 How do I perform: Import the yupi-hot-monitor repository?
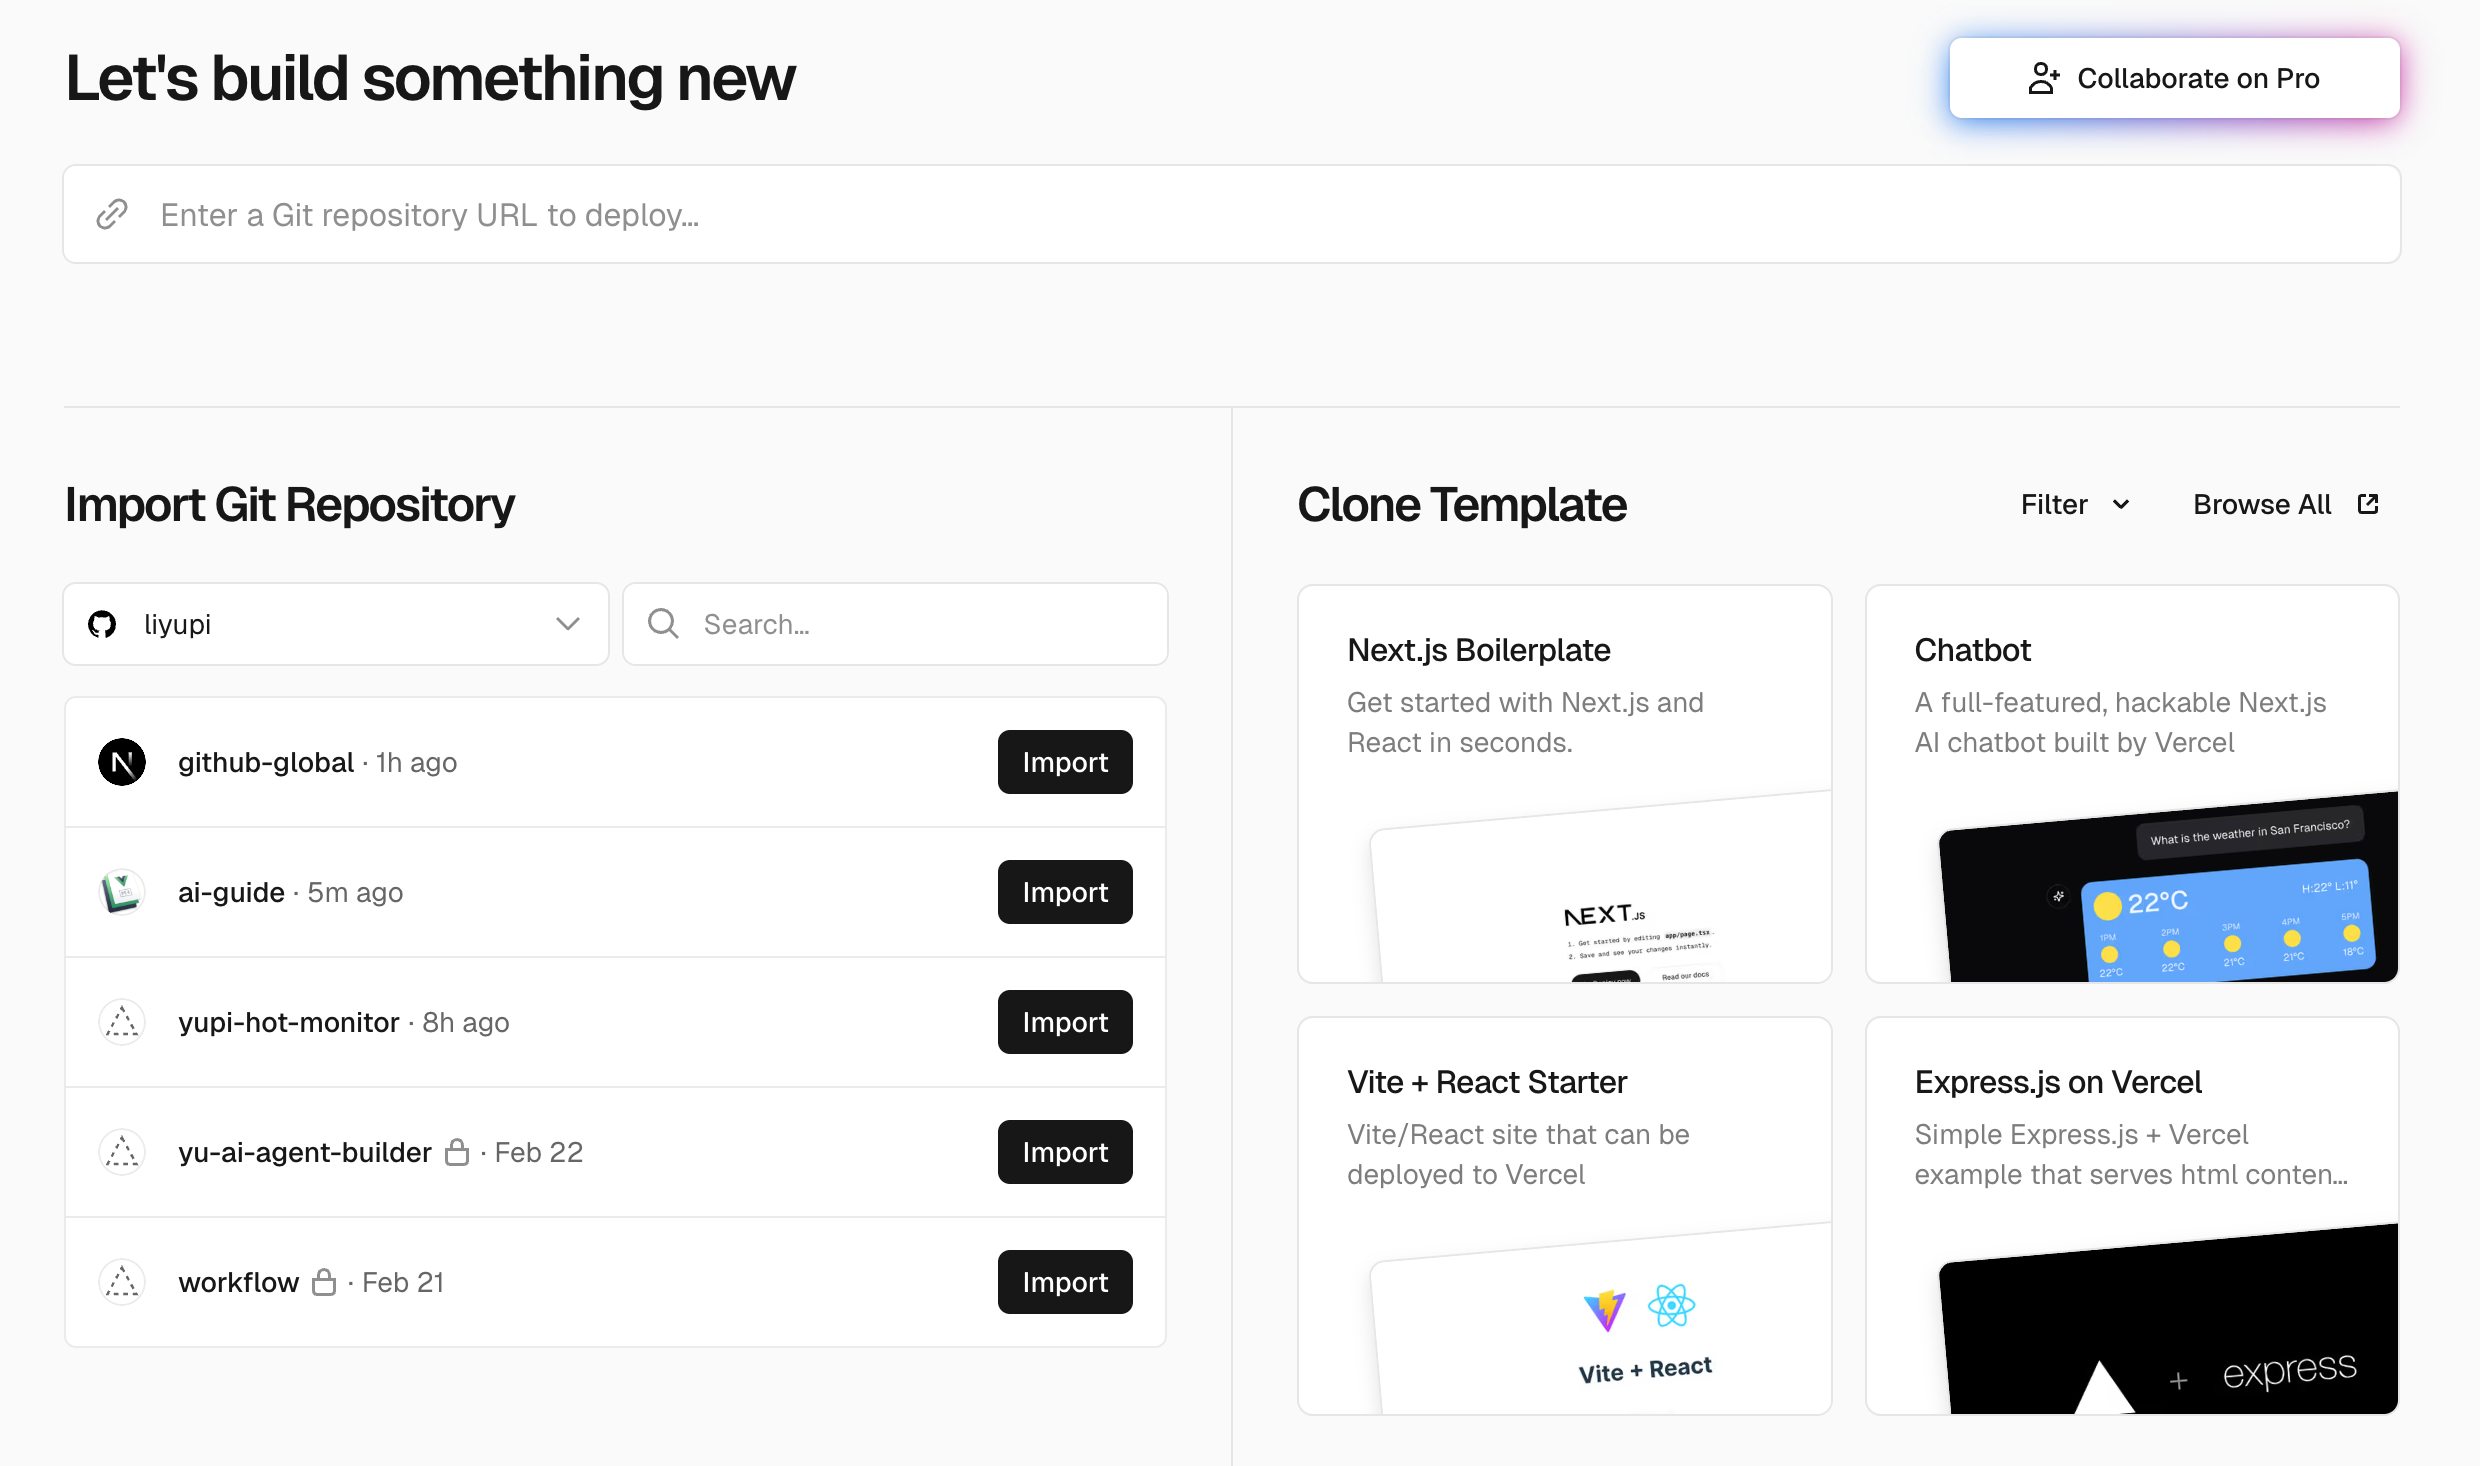coord(1064,1022)
